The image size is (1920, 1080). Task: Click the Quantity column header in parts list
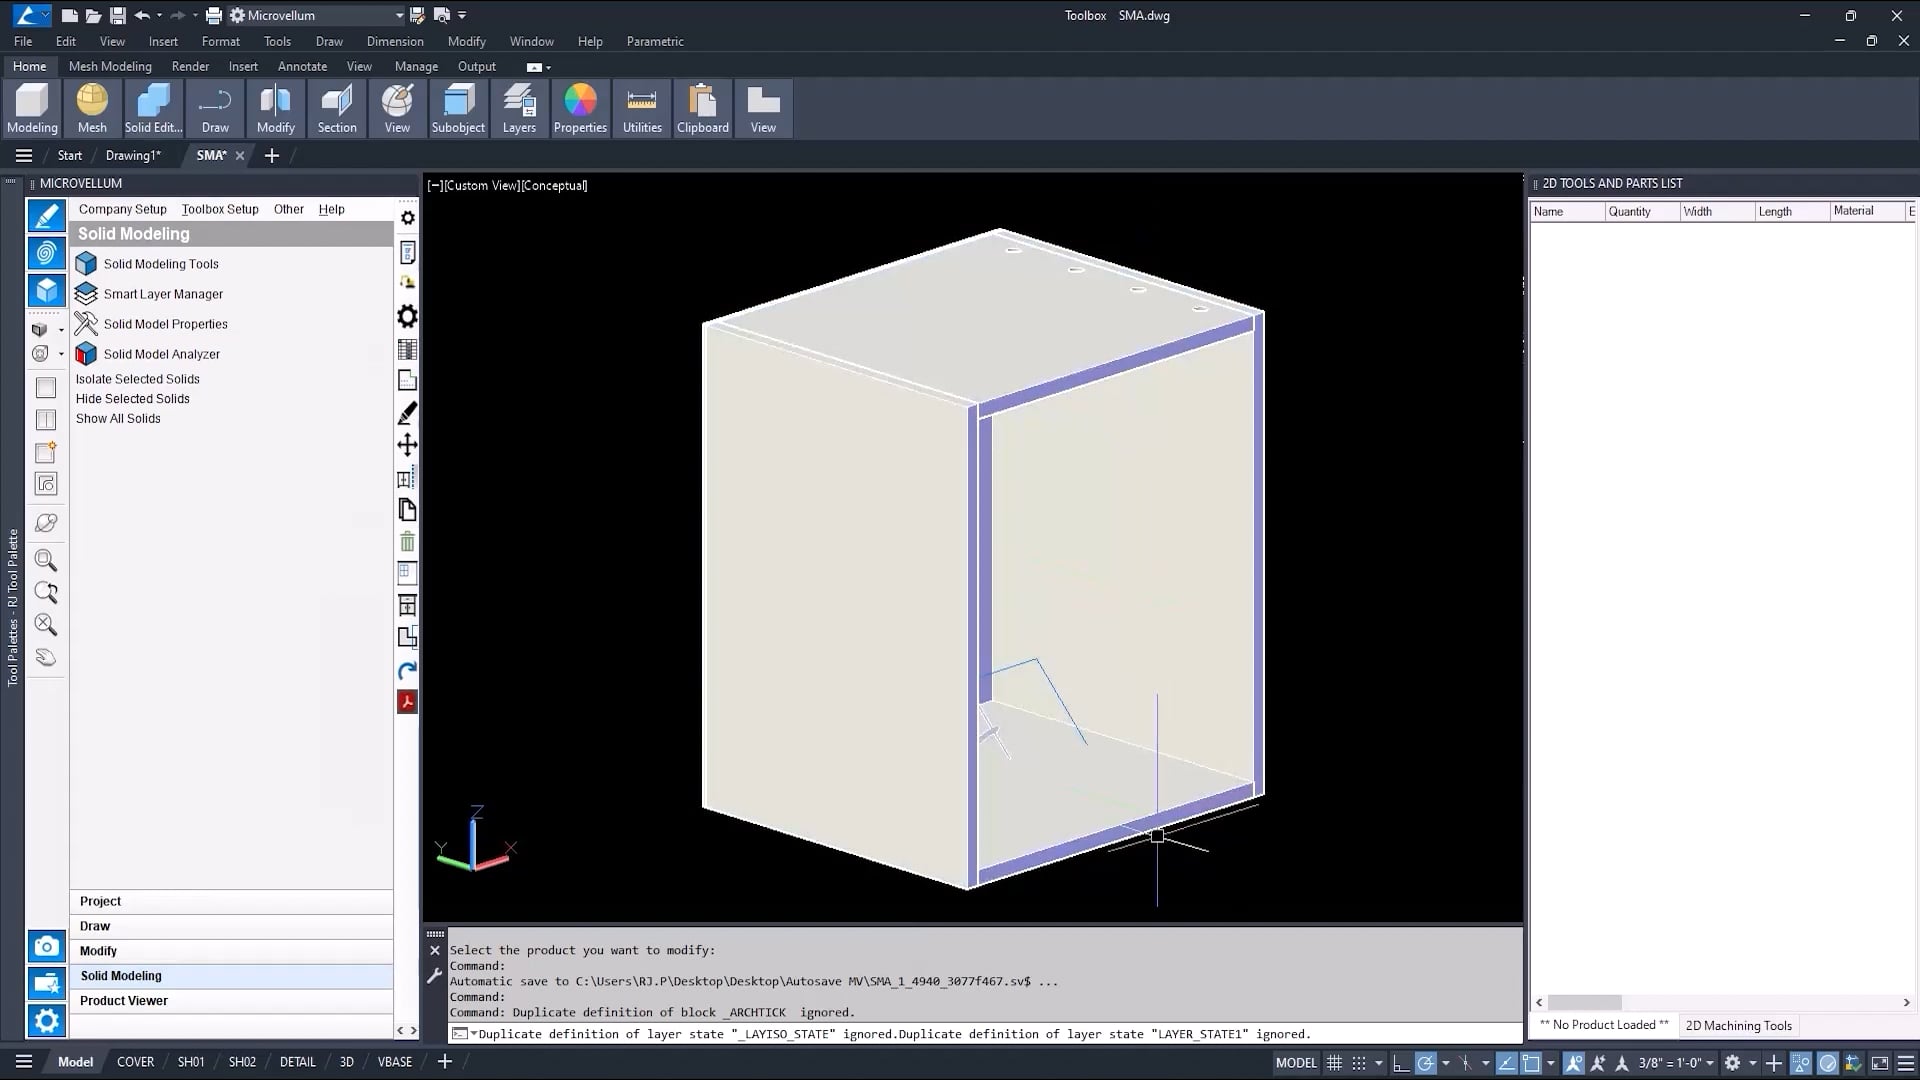click(1641, 211)
